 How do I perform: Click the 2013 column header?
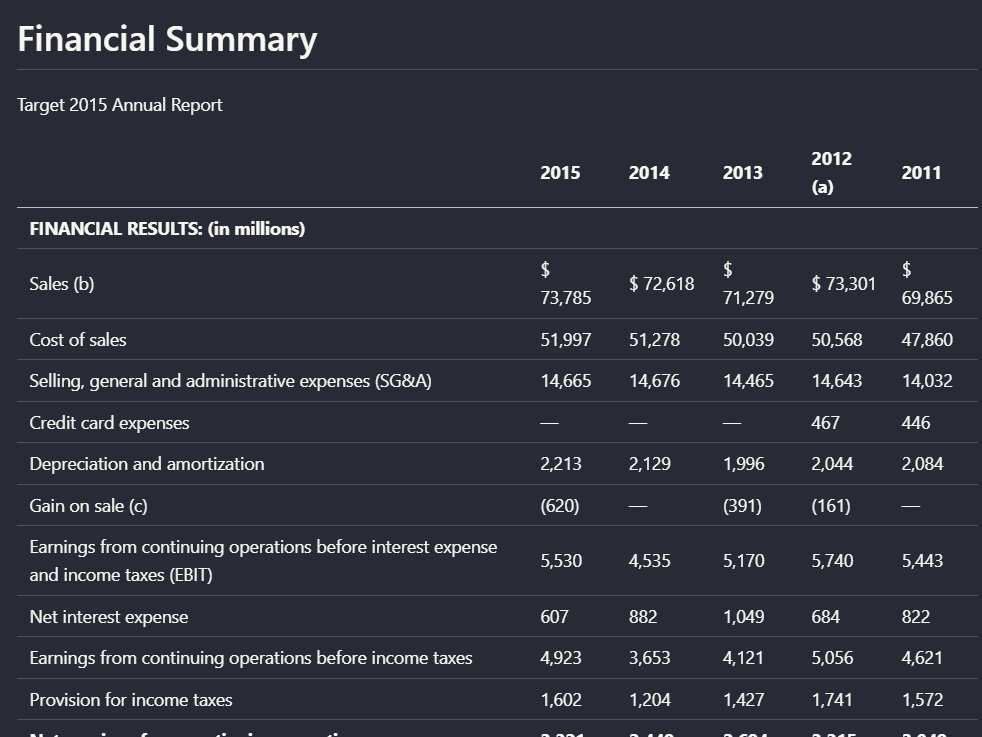pos(743,173)
